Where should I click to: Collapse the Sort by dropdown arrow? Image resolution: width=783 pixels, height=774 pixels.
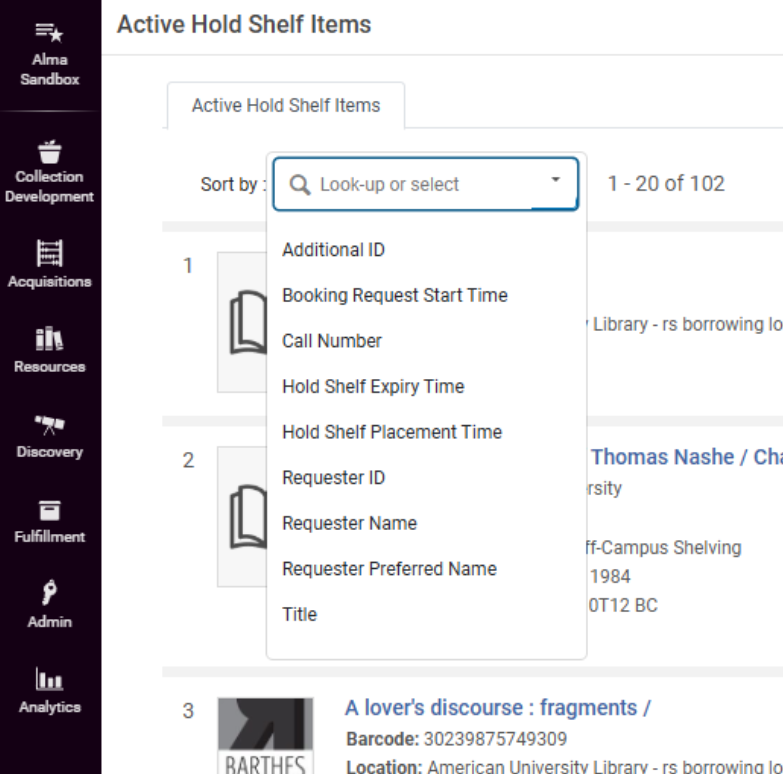pyautogui.click(x=556, y=182)
